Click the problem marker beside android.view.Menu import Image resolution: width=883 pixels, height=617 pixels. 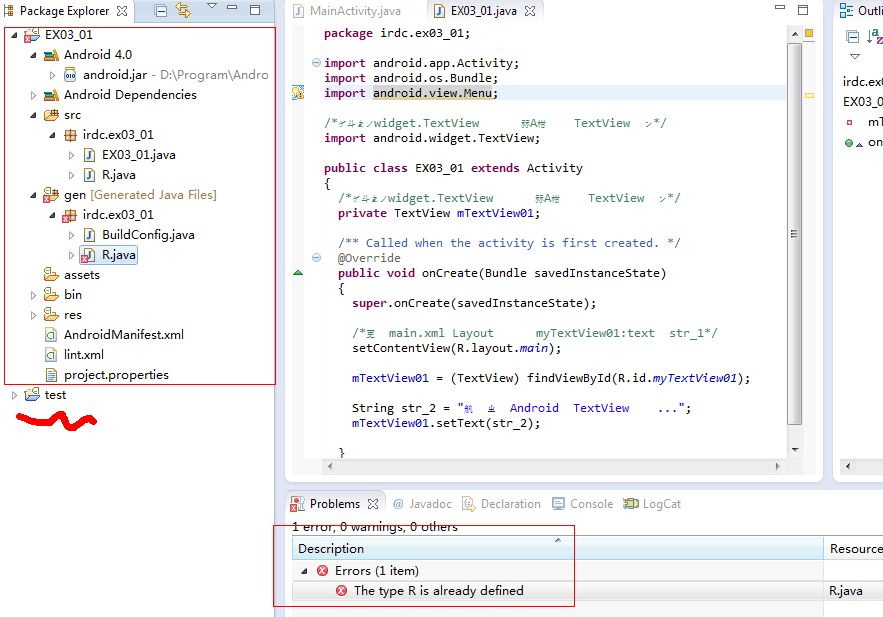coord(297,92)
